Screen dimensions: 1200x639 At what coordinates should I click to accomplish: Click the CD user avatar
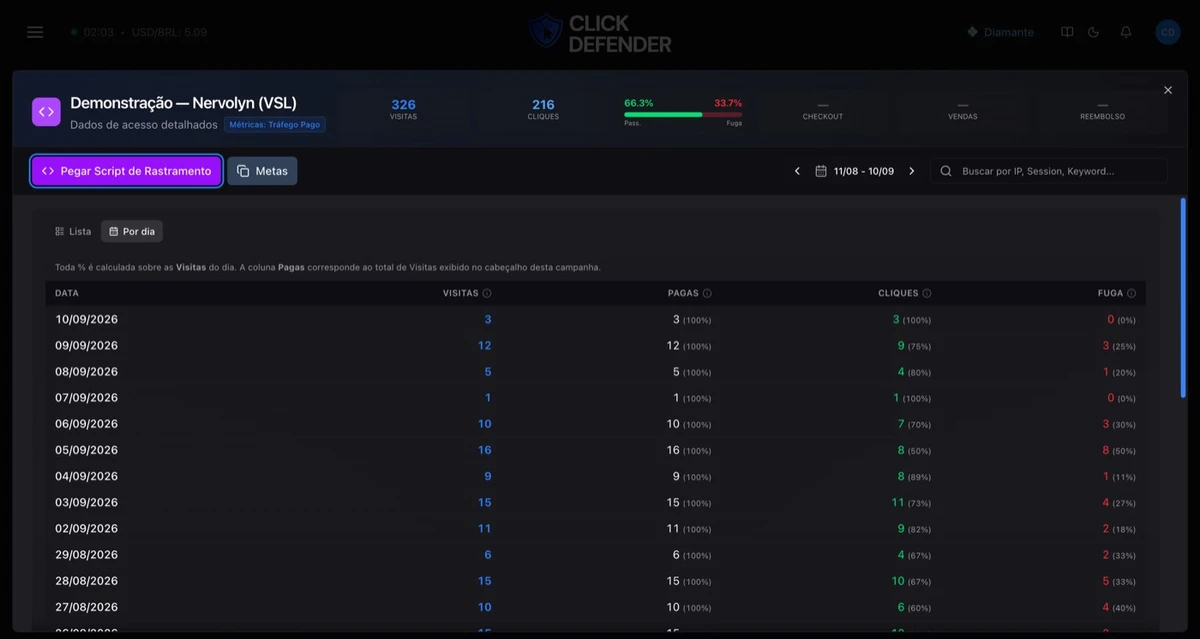pyautogui.click(x=1167, y=32)
